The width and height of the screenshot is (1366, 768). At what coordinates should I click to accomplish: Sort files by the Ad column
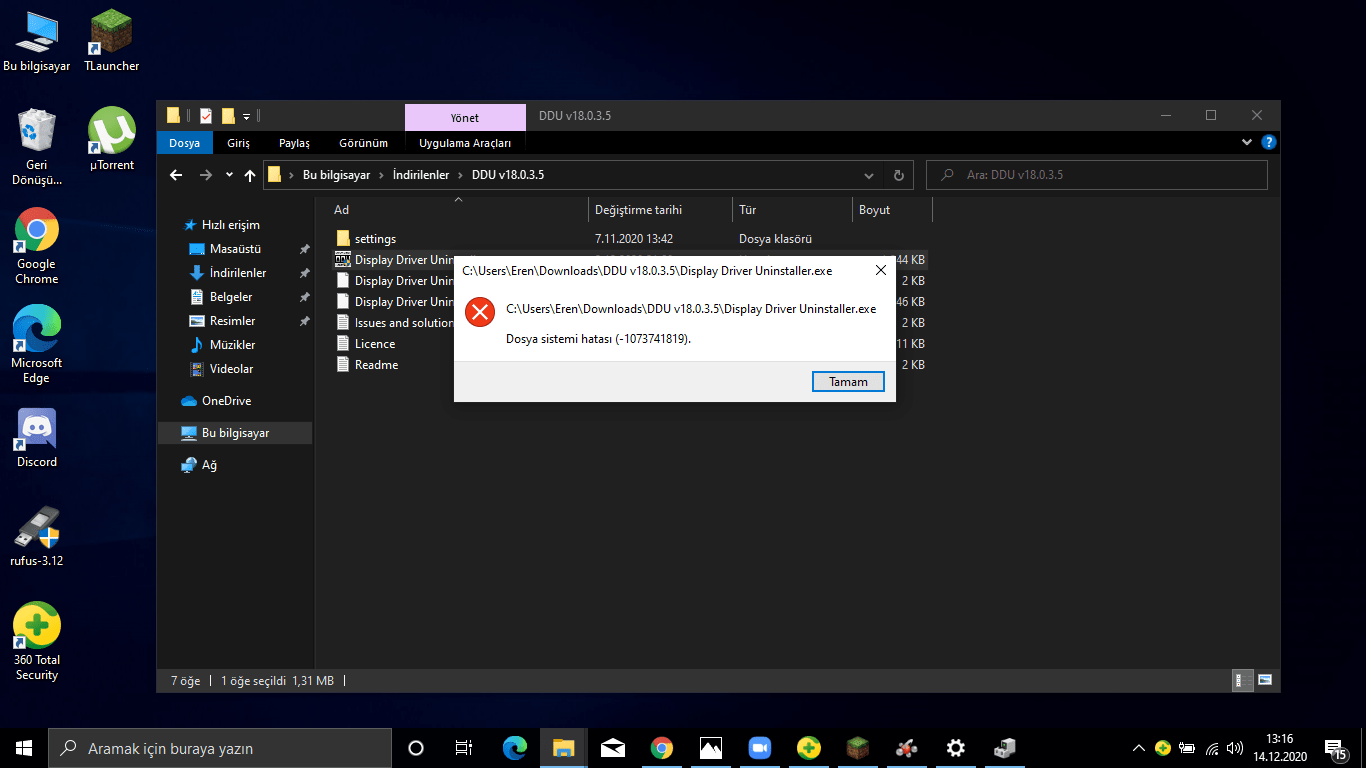coord(459,210)
